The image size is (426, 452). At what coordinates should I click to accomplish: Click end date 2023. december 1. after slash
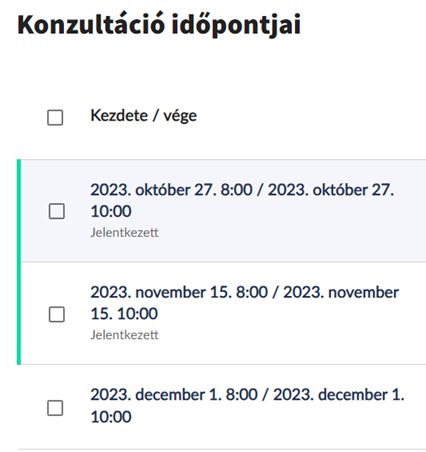point(339,395)
